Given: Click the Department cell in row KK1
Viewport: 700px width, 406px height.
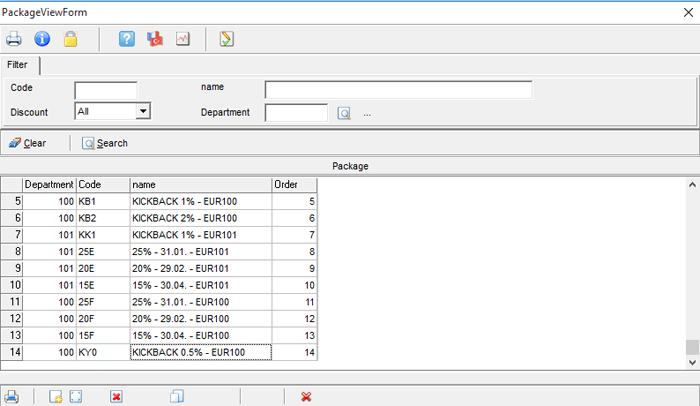Looking at the screenshot, I should pos(49,235).
